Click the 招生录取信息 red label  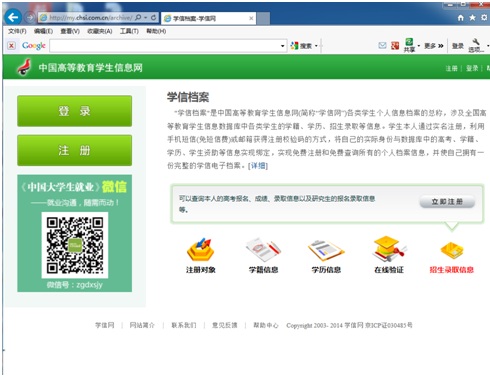tap(452, 270)
